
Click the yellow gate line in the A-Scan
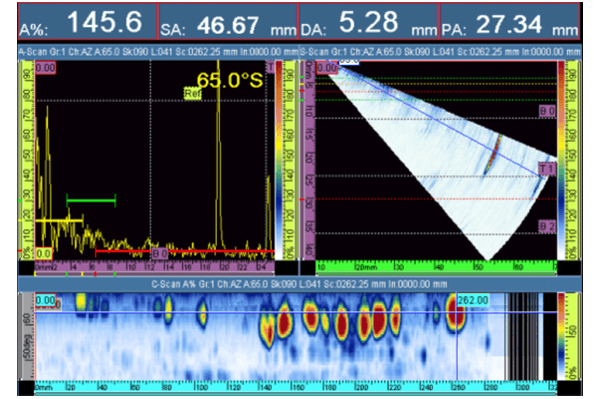[59, 220]
